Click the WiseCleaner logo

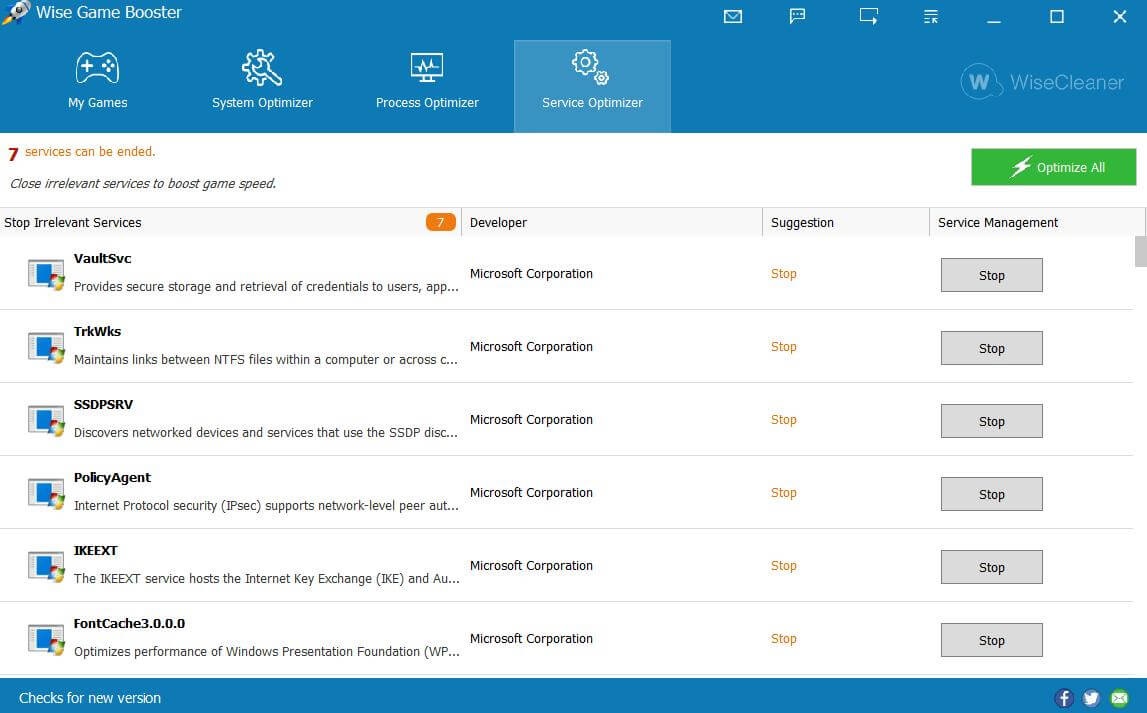1042,82
